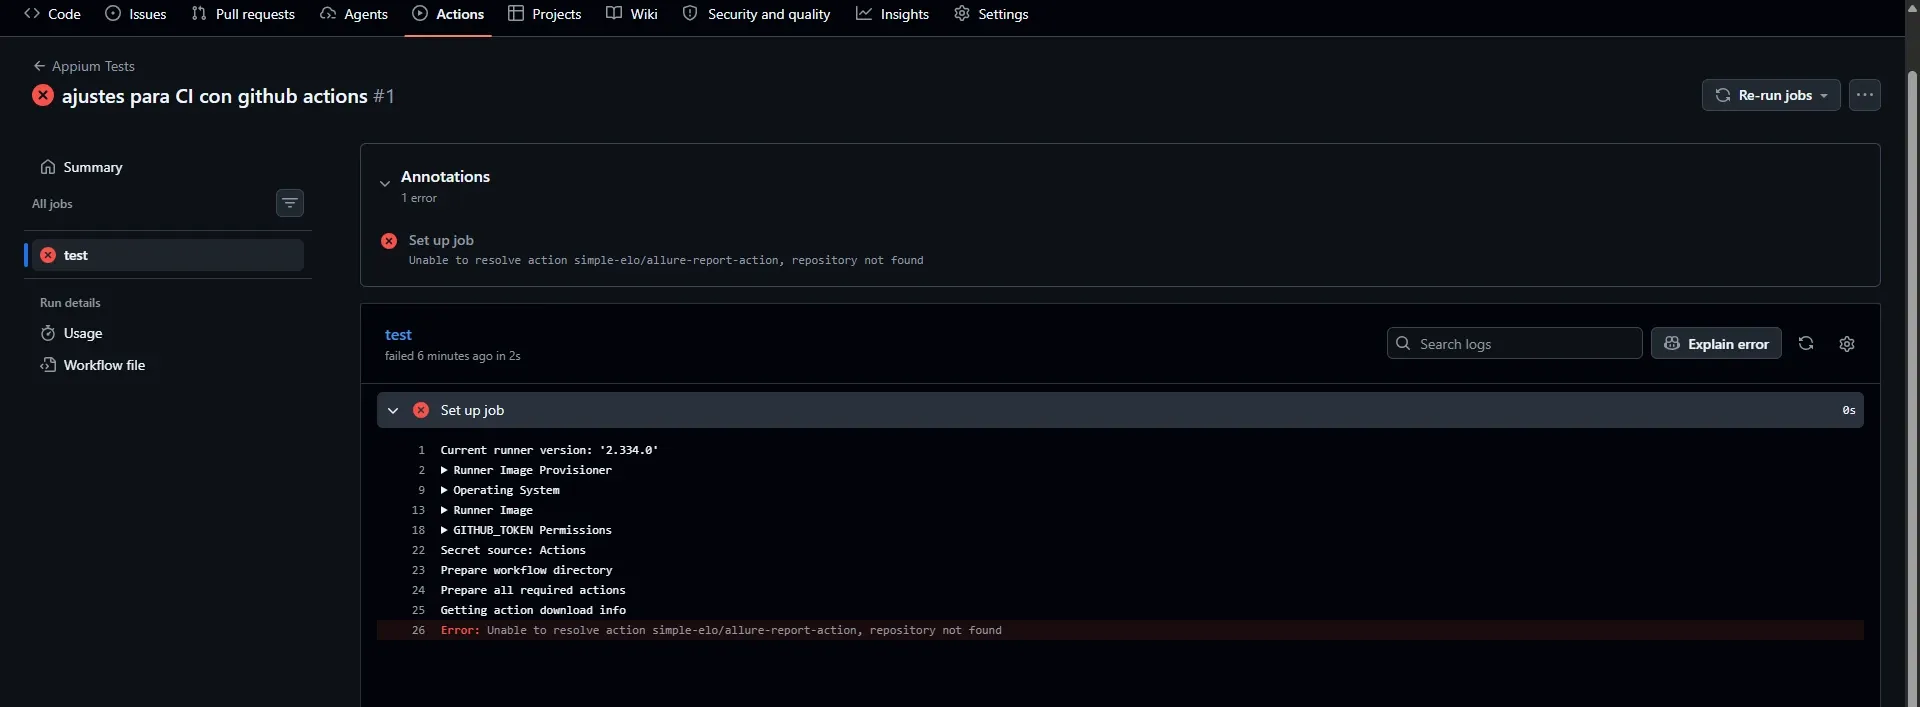Open the Re-run jobs dropdown
The height and width of the screenshot is (707, 1920).
(x=1771, y=95)
